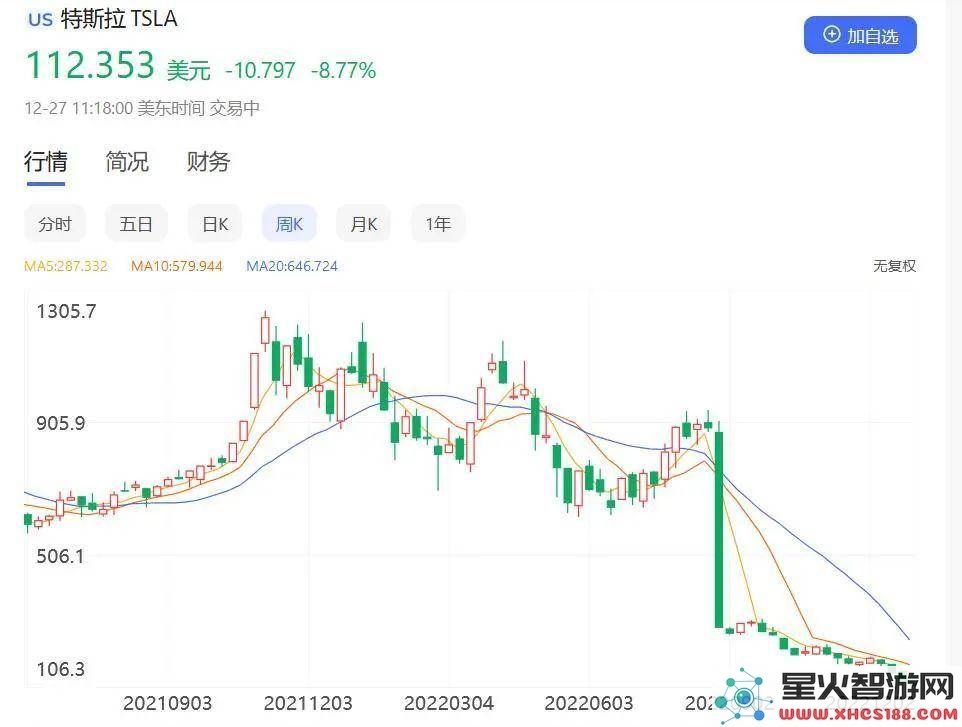The width and height of the screenshot is (962, 727).
Task: Click the US market badge
Action: (40, 20)
